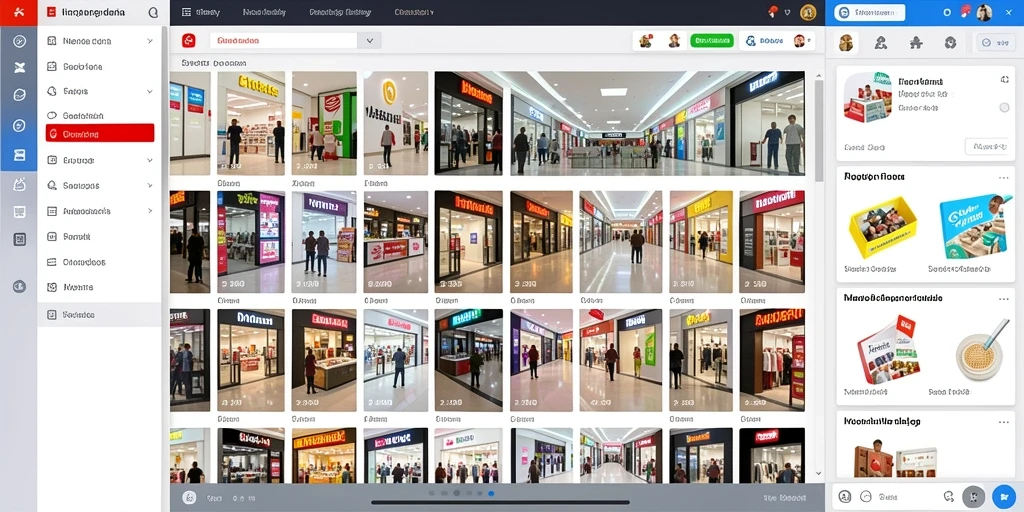Click the combo box with red text in the toolbar
Screen dimensions: 1024x512
click(x=283, y=40)
